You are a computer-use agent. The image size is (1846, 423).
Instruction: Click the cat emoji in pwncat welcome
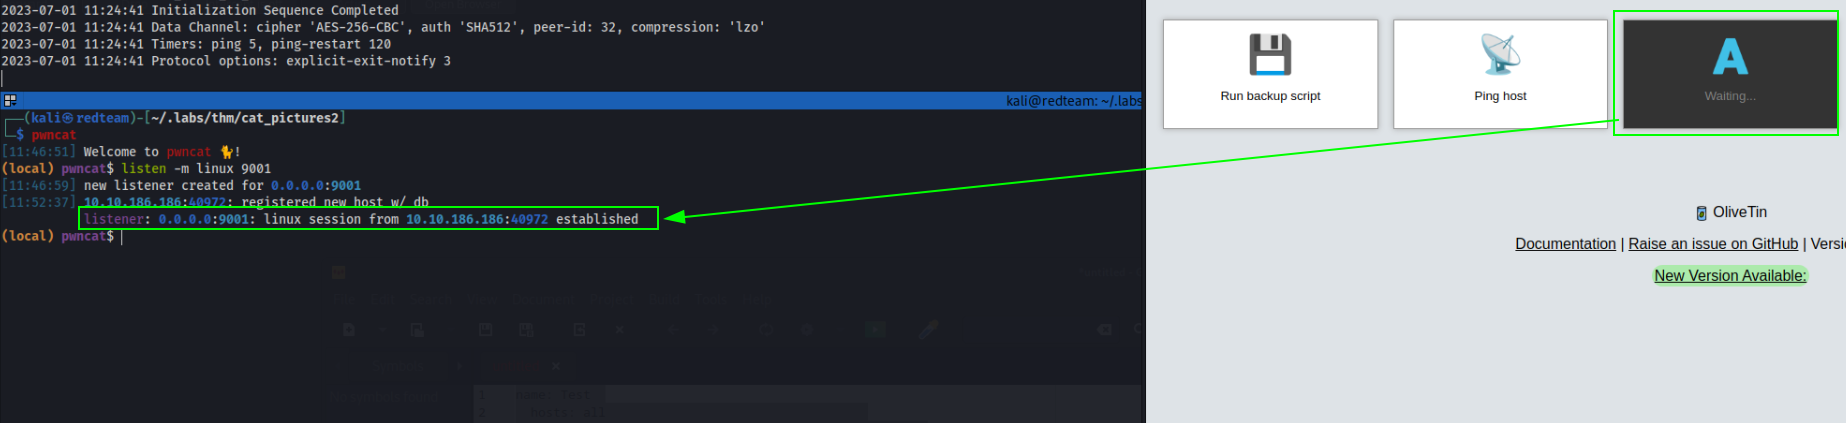[x=227, y=152]
